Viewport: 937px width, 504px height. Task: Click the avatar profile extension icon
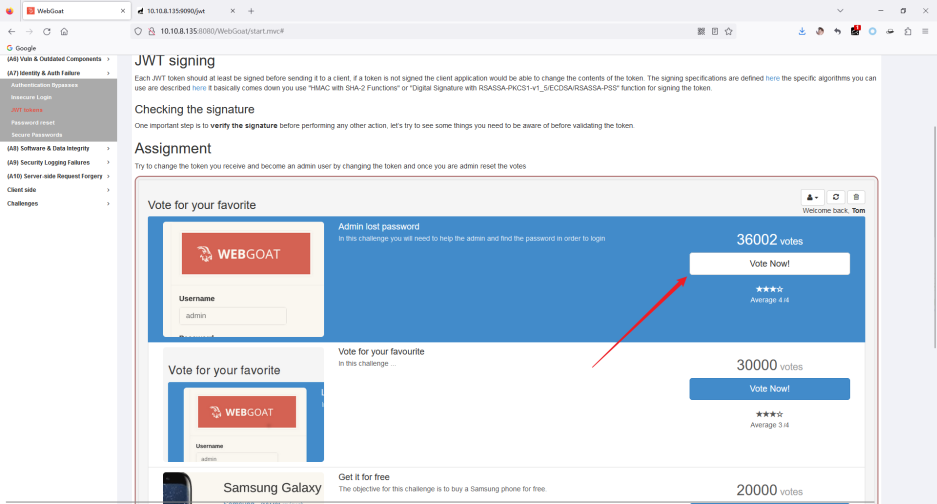(x=820, y=31)
